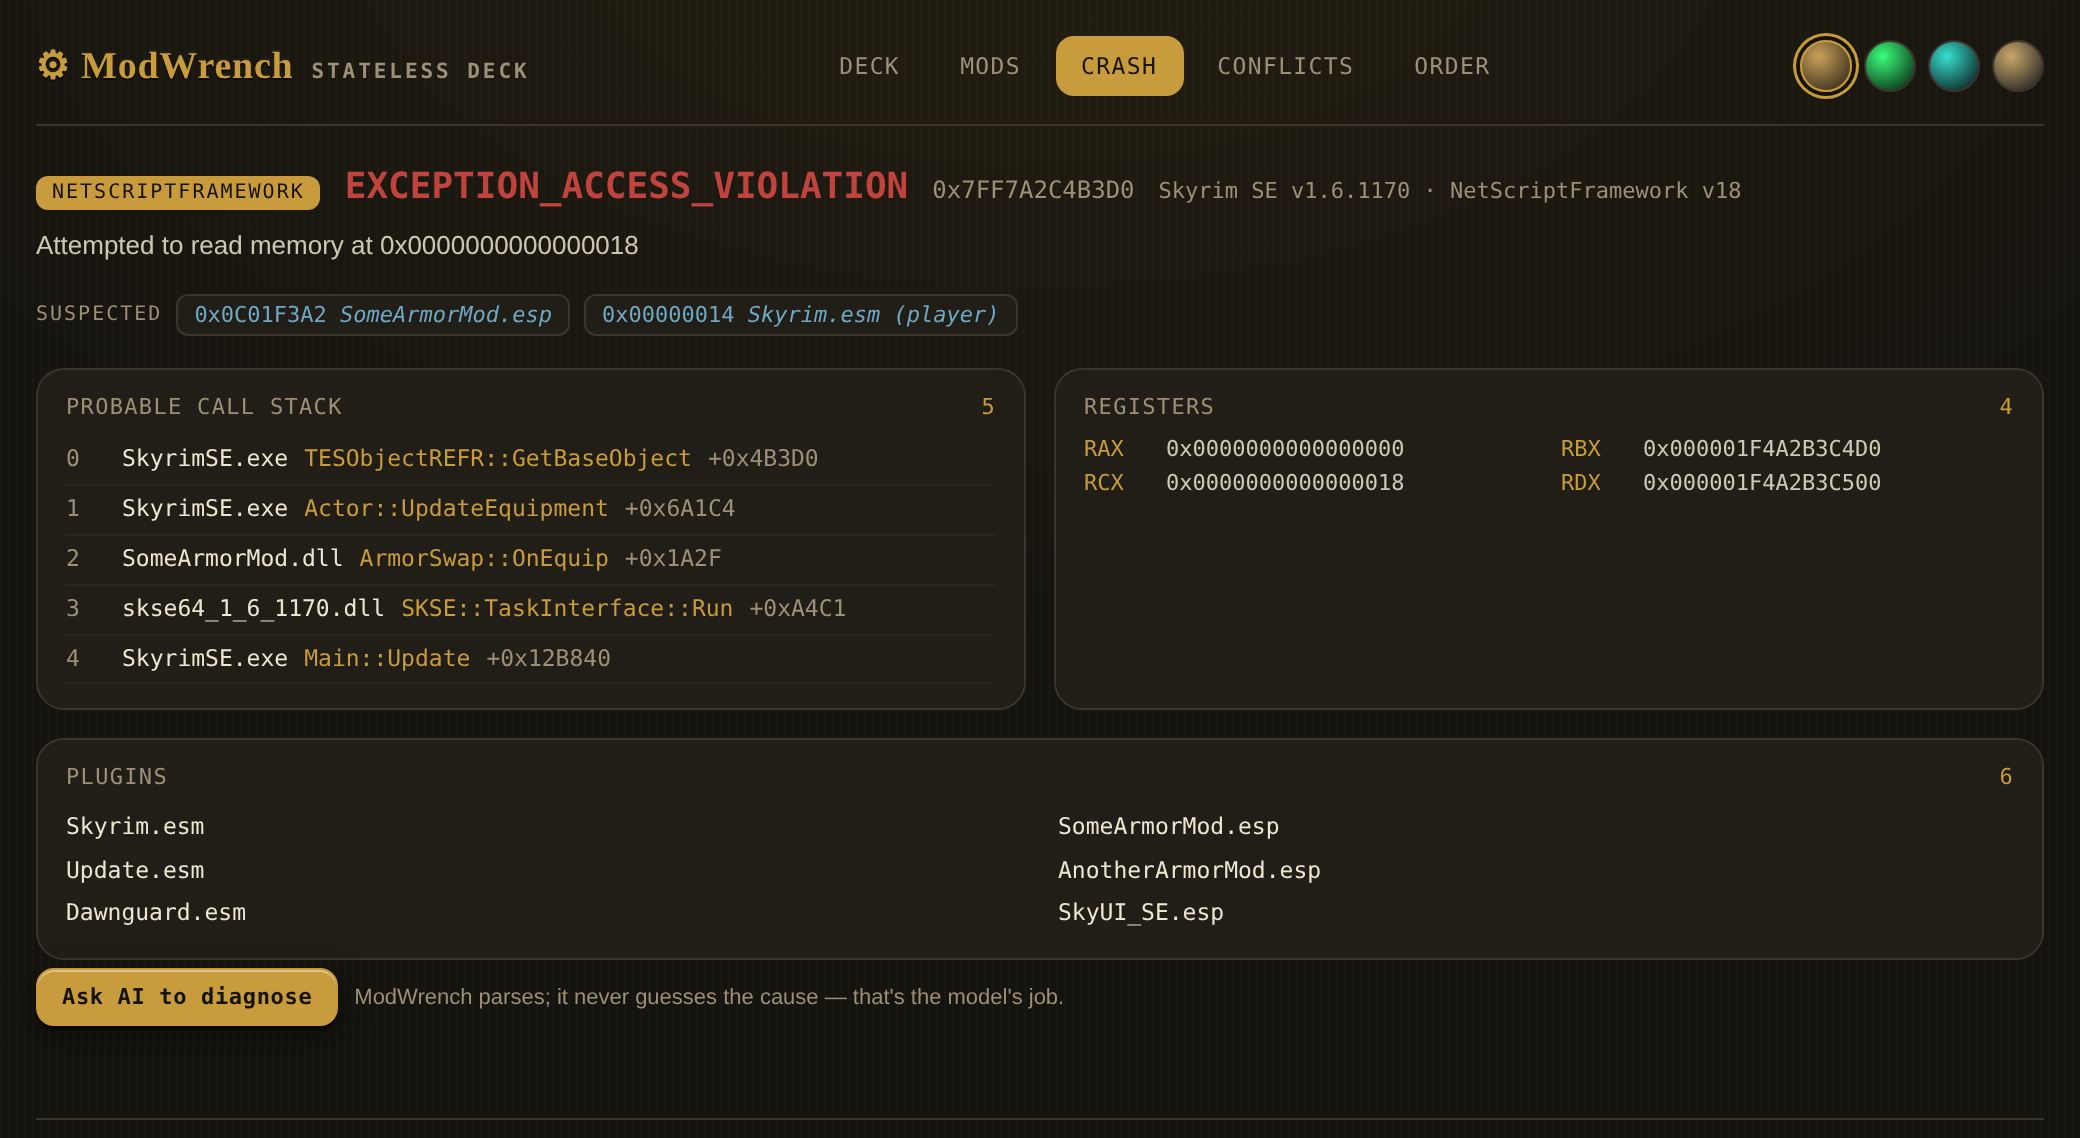This screenshot has width=2080, height=1138.
Task: Select plugin Dawnguard.esm
Action: tap(156, 912)
